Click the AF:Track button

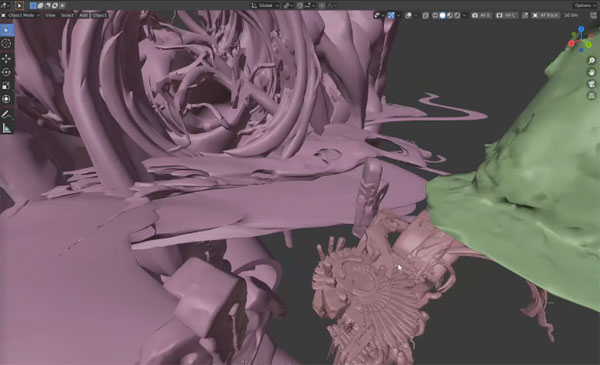point(546,15)
